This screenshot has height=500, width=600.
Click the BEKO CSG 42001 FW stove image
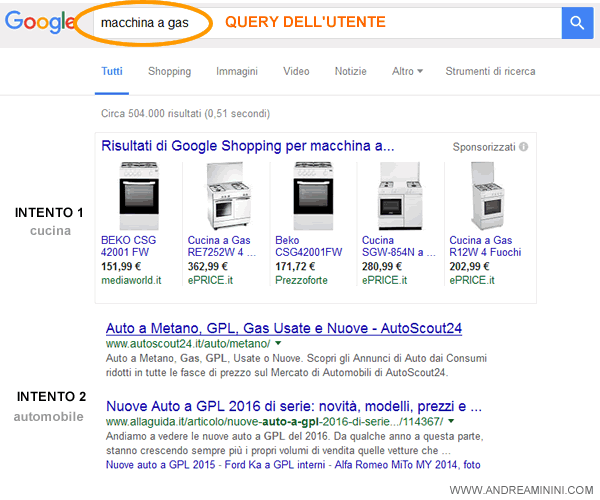139,195
